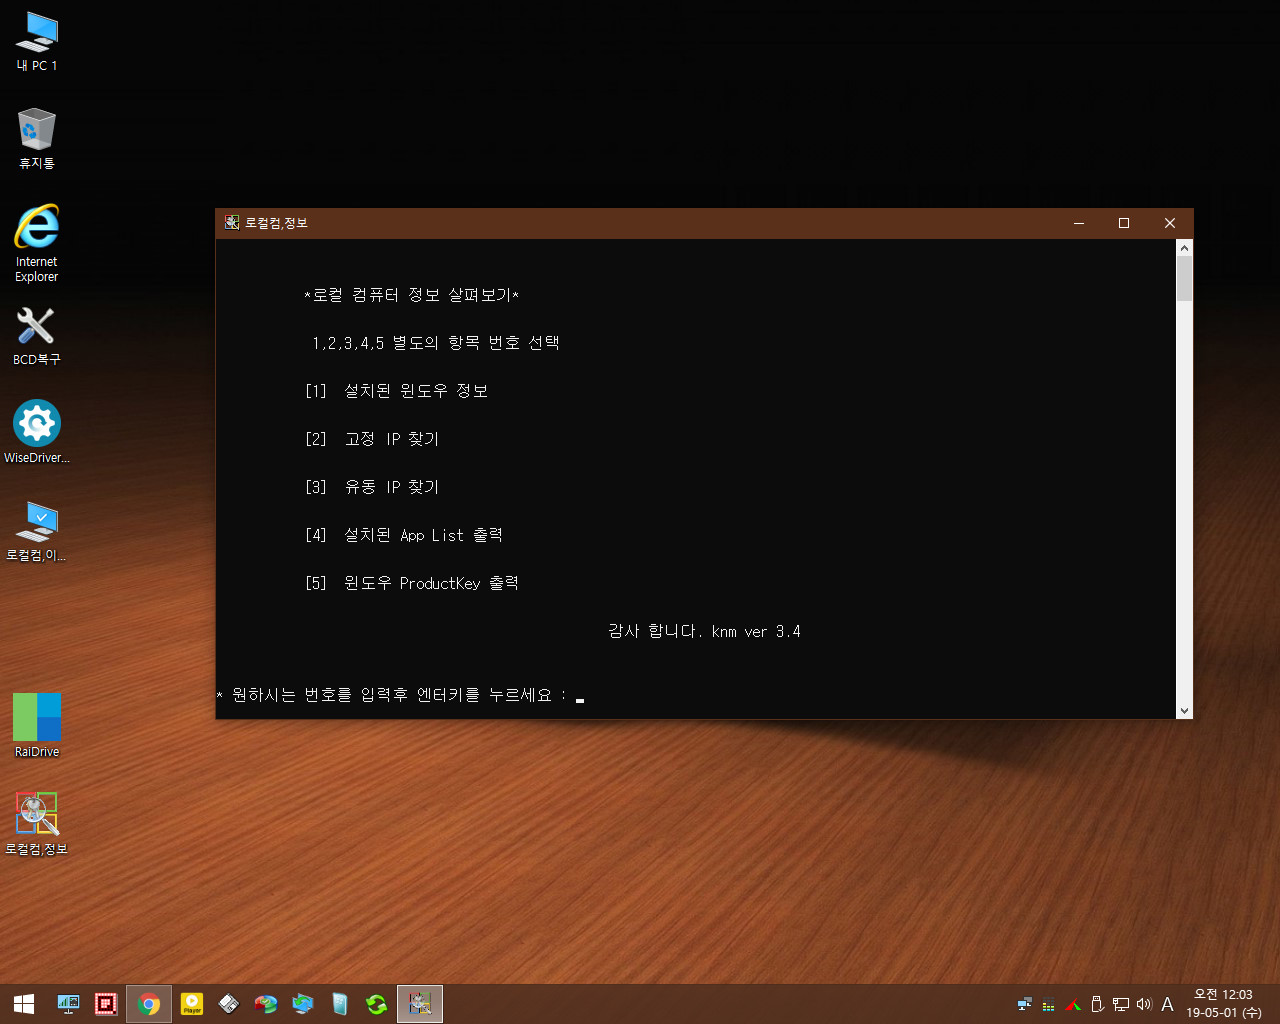1280x1024 pixels.
Task: Click the wired network status tray icon
Action: click(x=1121, y=1004)
